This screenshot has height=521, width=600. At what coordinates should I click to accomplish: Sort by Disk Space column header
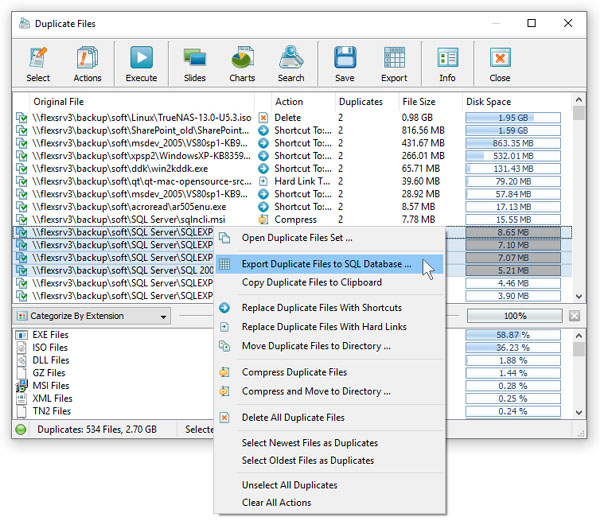point(517,102)
